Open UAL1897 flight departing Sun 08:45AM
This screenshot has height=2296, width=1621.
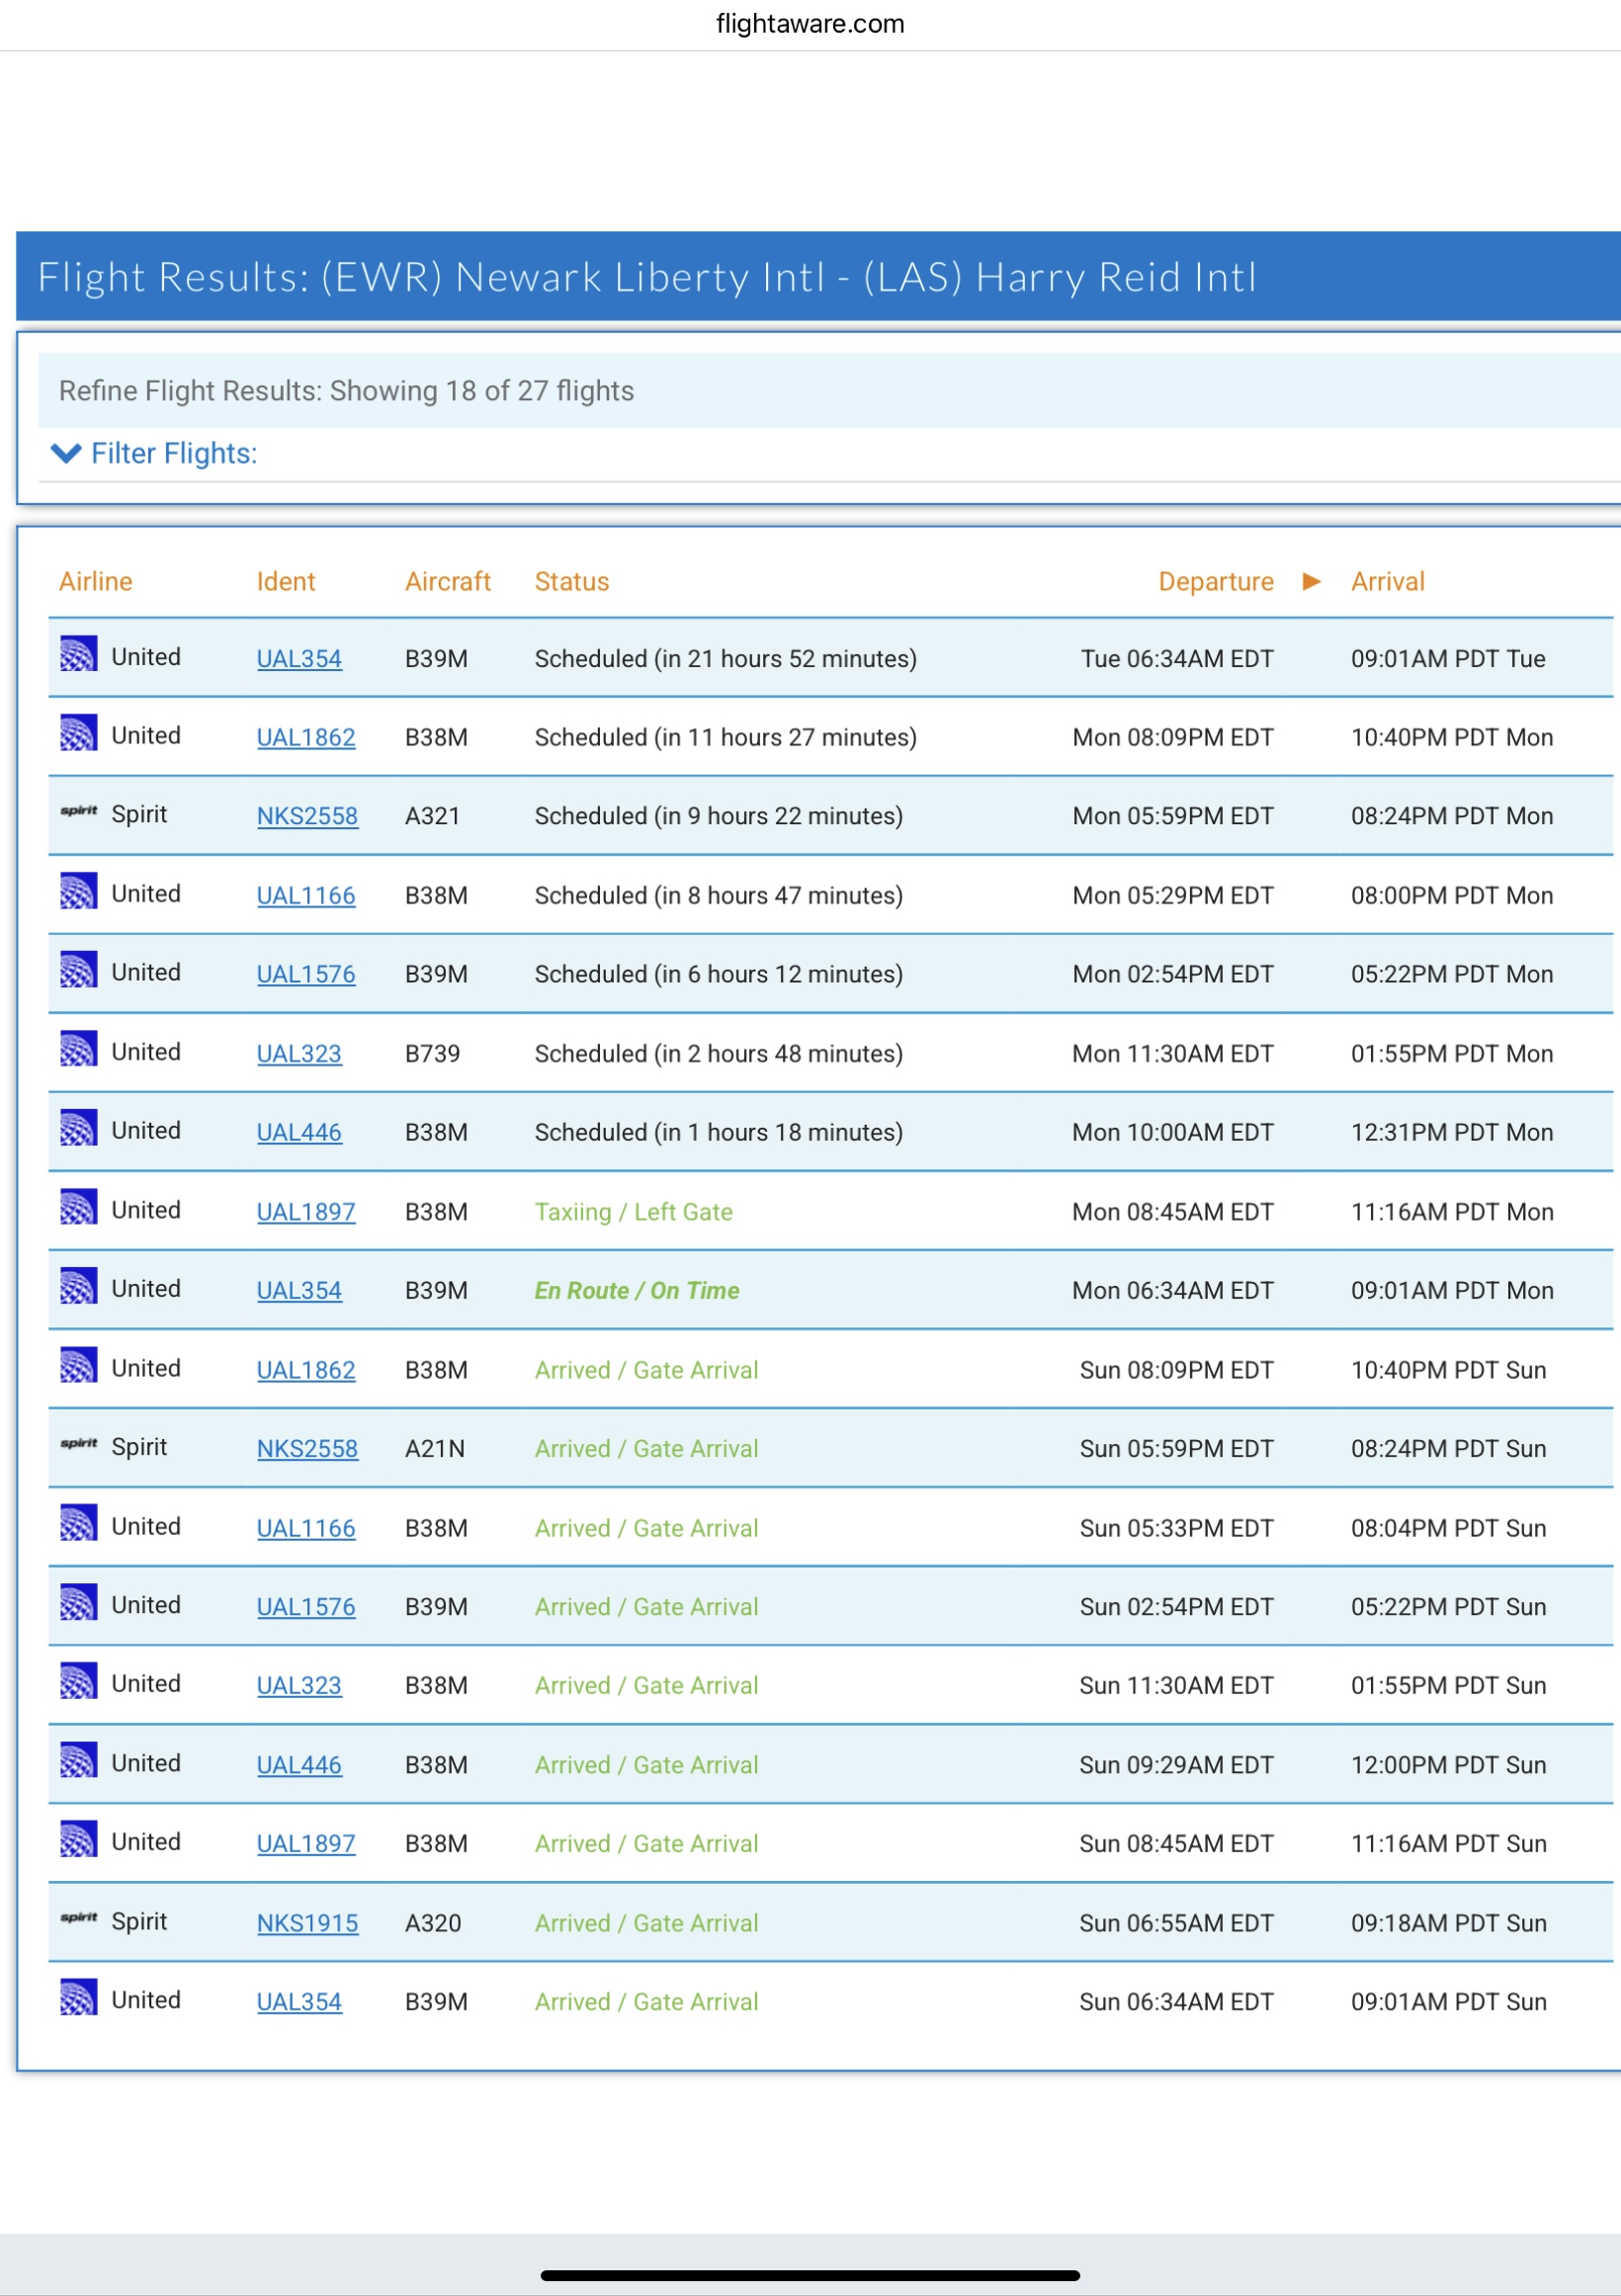306,1844
